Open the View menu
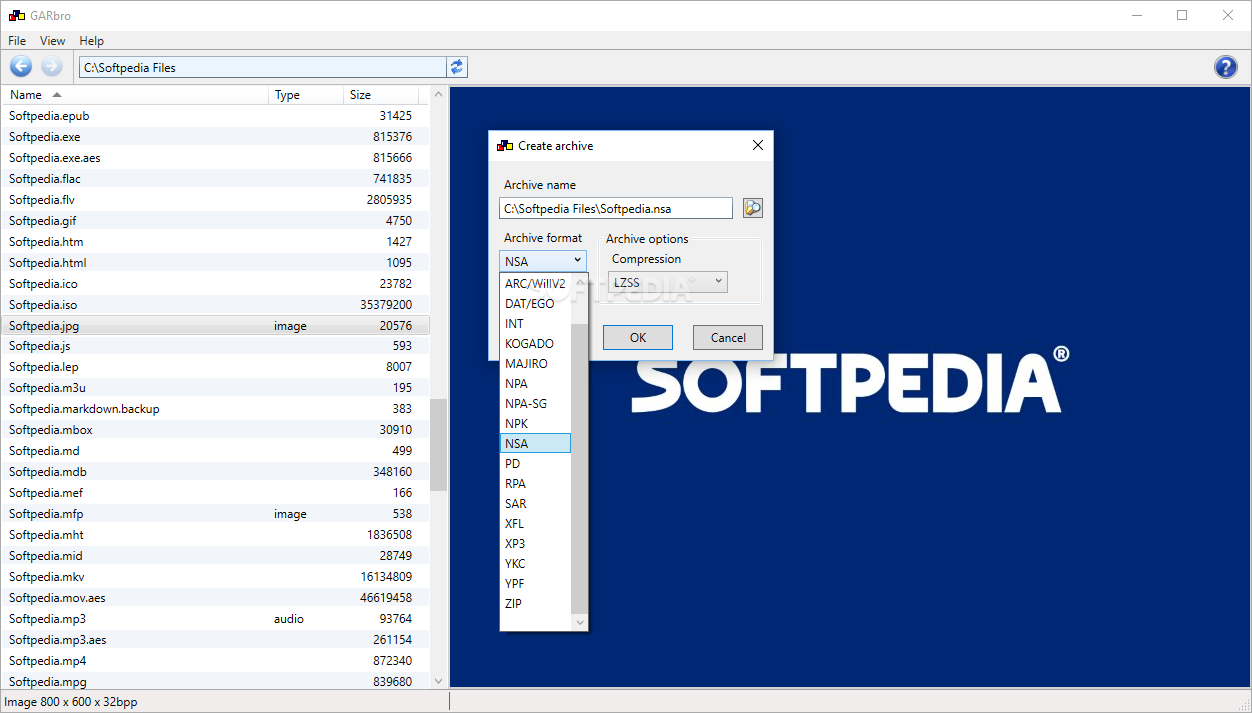Image resolution: width=1252 pixels, height=713 pixels. (x=52, y=41)
